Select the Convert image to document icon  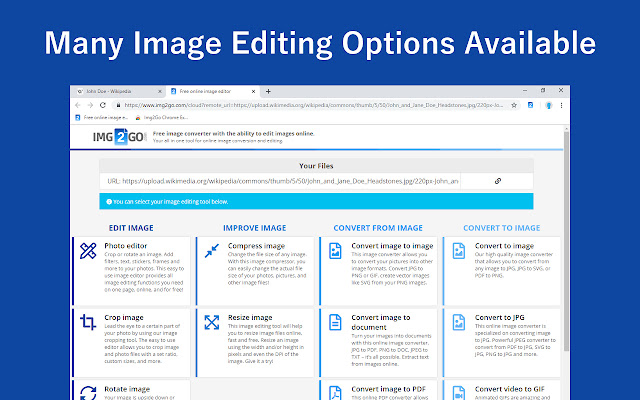pyautogui.click(x=335, y=322)
